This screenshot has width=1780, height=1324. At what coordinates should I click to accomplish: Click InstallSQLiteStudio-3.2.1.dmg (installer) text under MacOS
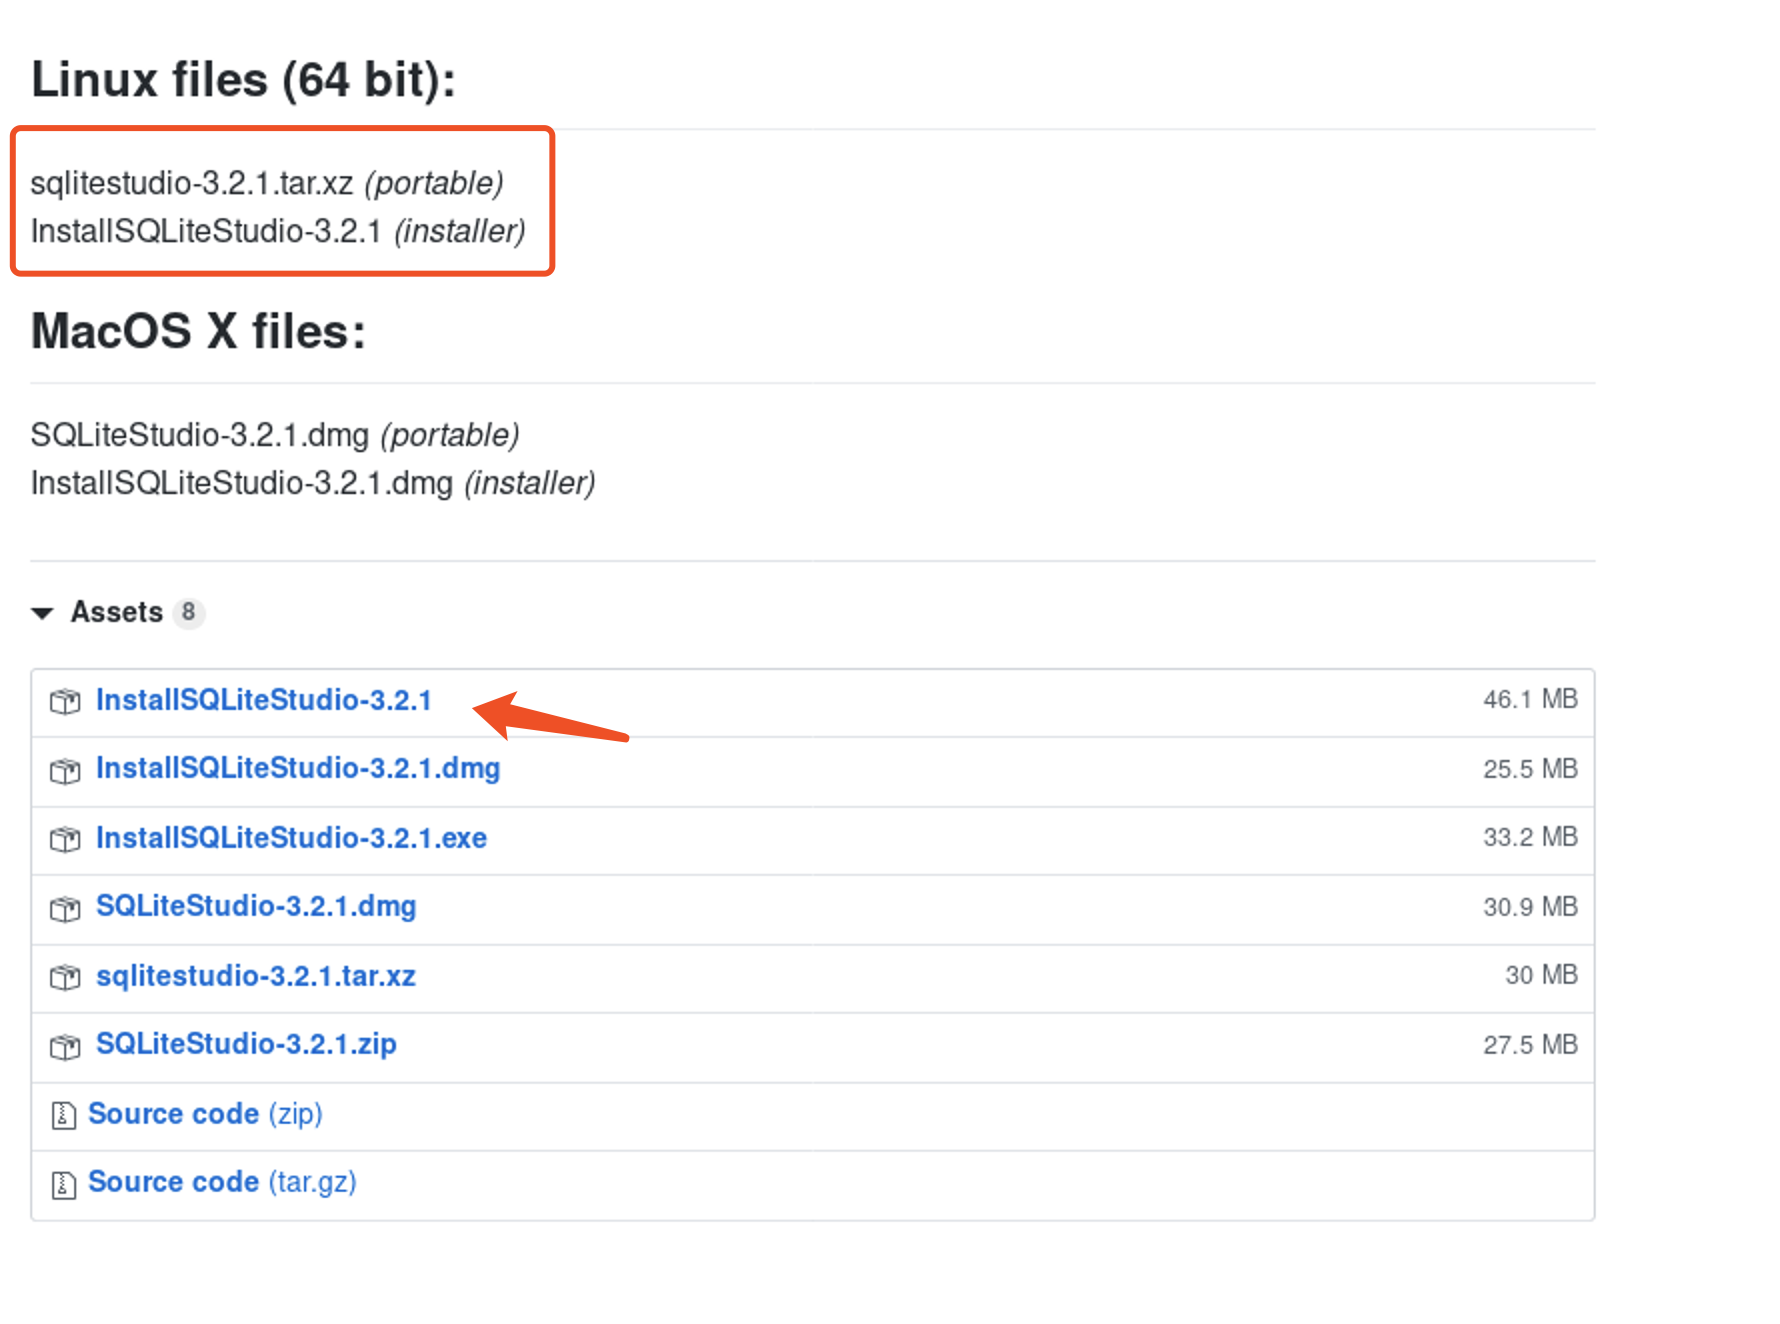313,483
